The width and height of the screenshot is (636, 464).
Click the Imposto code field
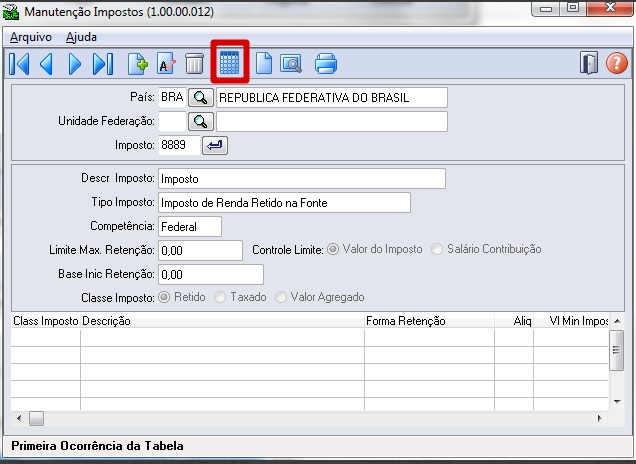pos(179,145)
